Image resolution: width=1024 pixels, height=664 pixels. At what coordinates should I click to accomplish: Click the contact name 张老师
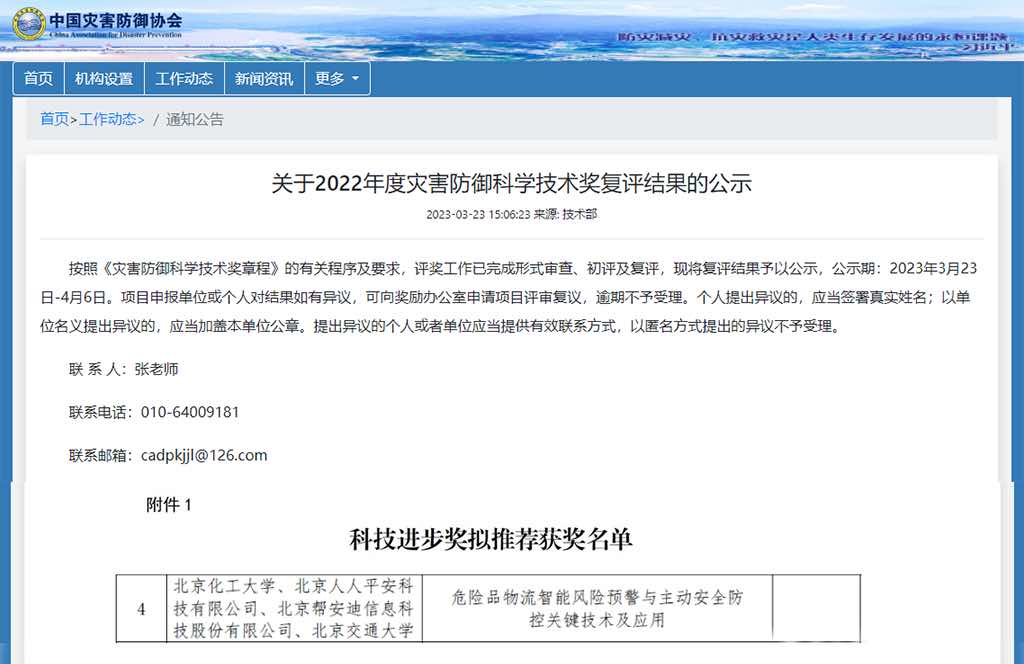[156, 369]
